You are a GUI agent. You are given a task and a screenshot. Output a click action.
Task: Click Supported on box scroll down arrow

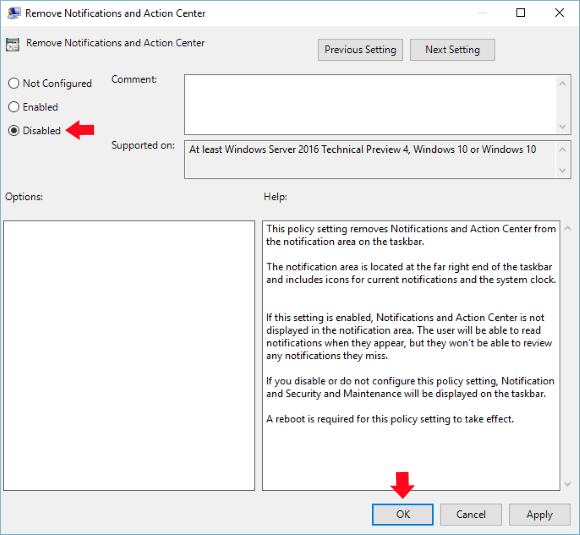563,171
